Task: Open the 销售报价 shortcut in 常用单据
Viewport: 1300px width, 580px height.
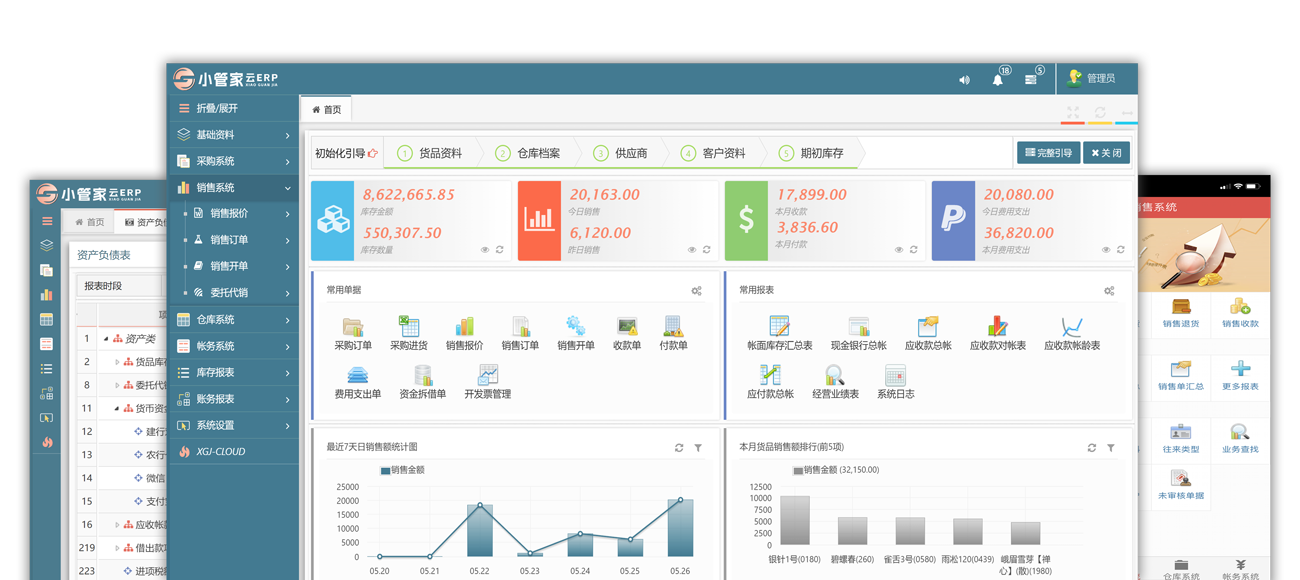Action: (x=464, y=326)
